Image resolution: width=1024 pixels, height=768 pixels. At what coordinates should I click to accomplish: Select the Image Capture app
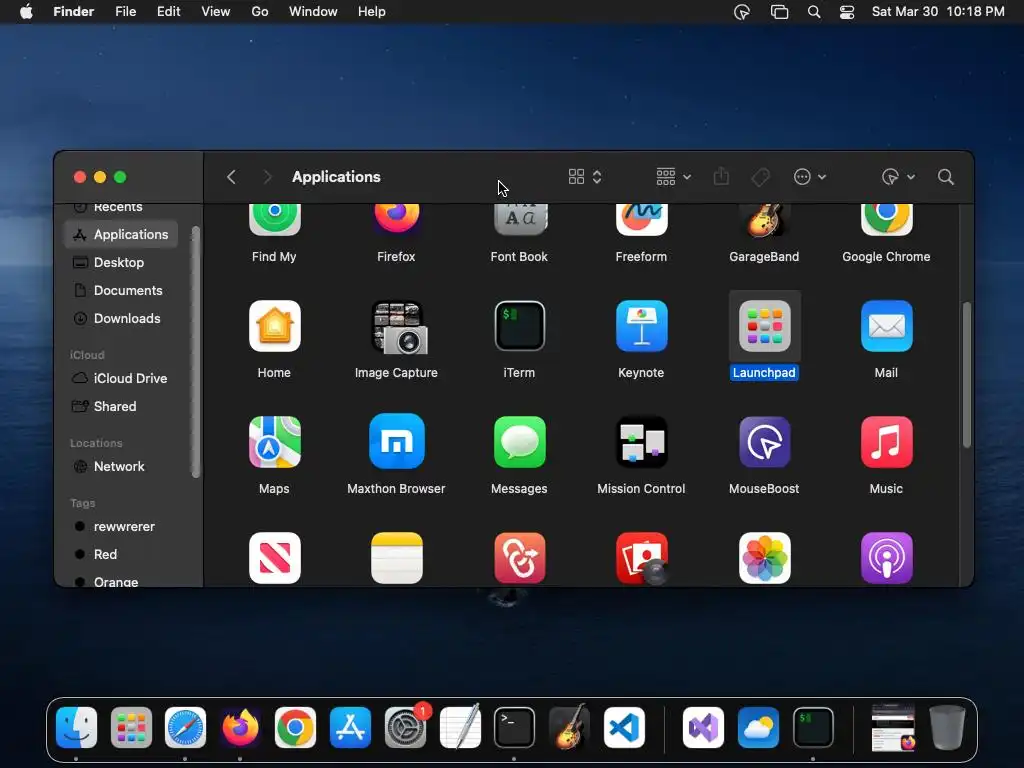coord(399,327)
